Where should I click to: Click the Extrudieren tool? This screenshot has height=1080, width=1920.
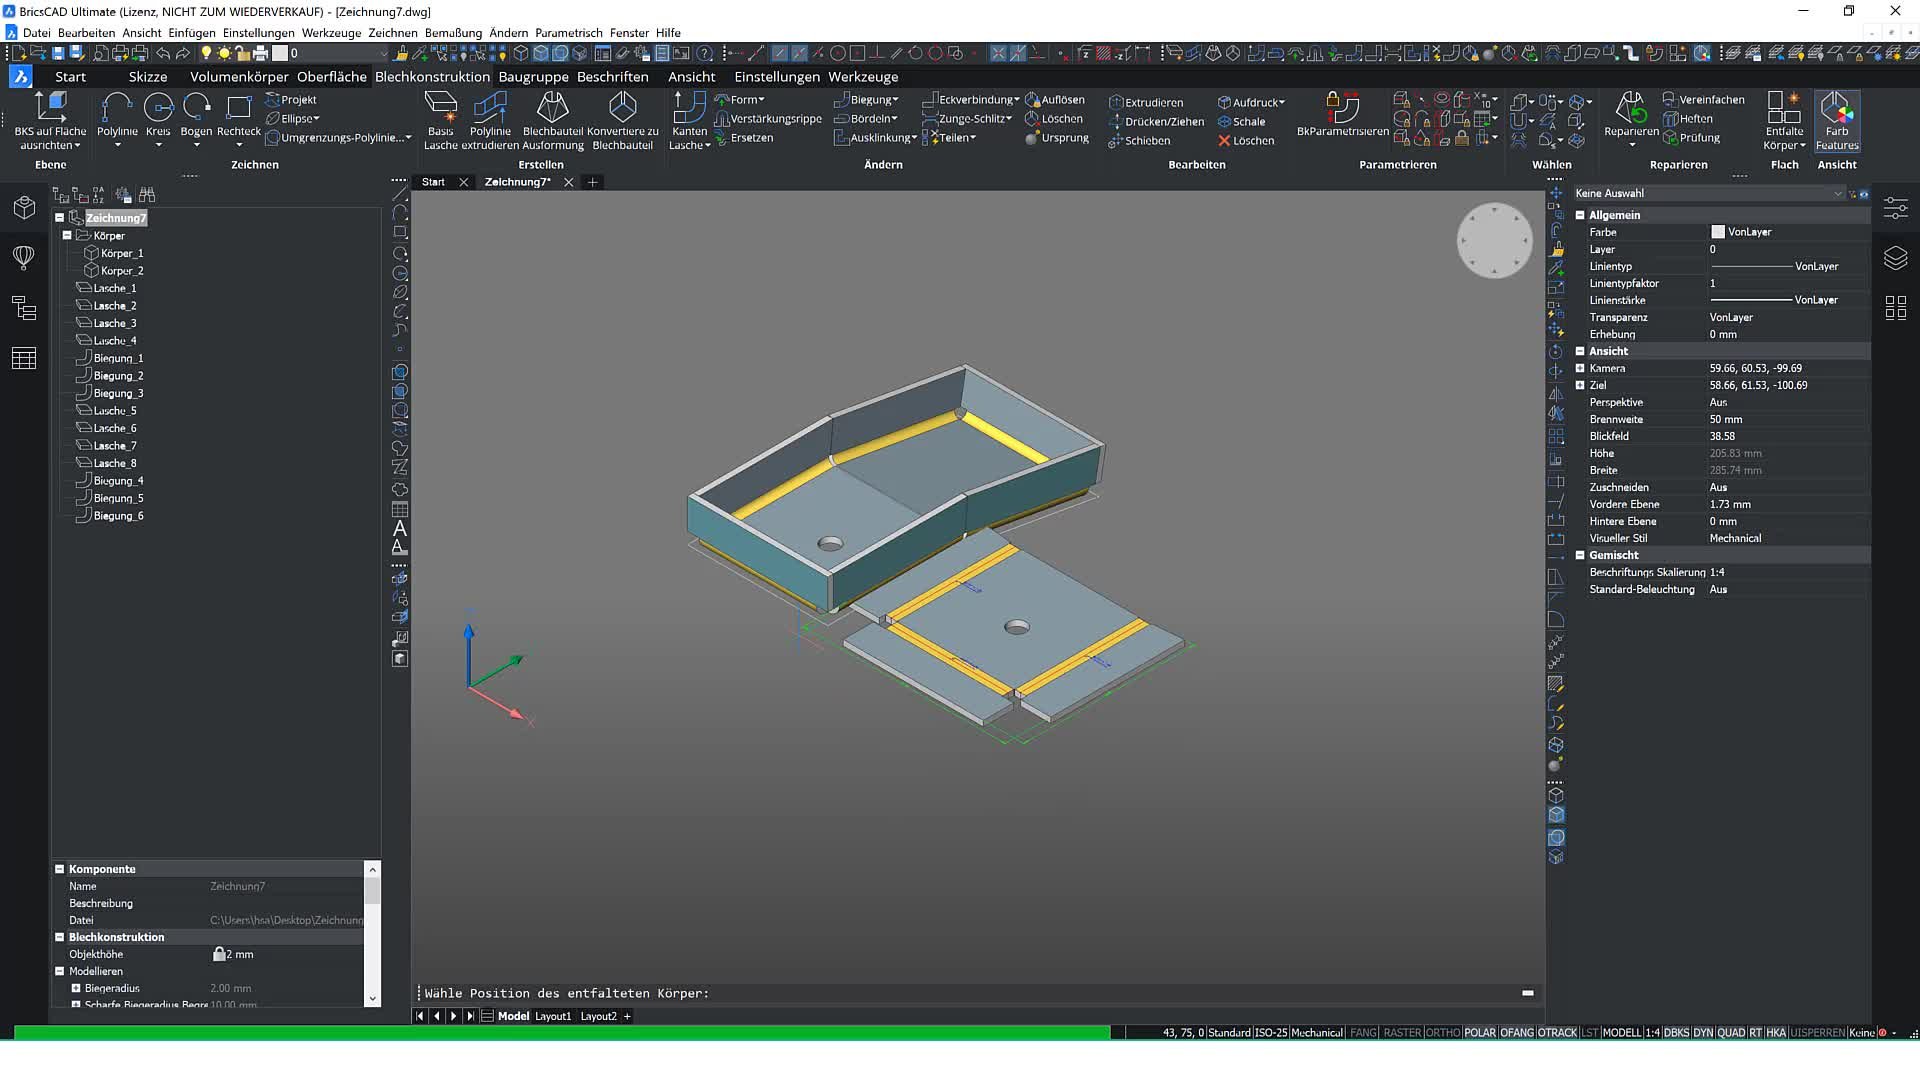1146,102
